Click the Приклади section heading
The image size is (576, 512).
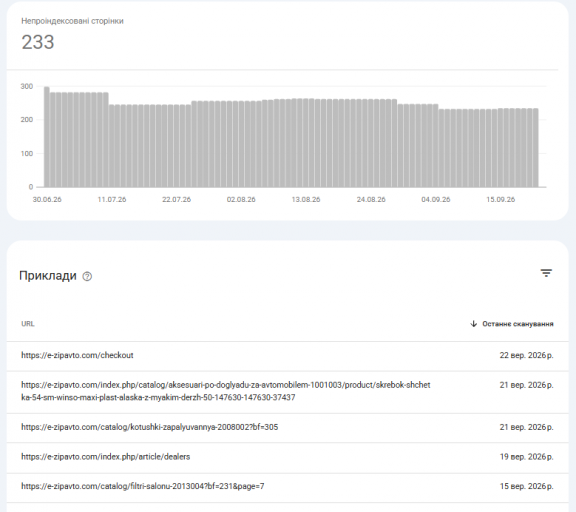click(48, 276)
